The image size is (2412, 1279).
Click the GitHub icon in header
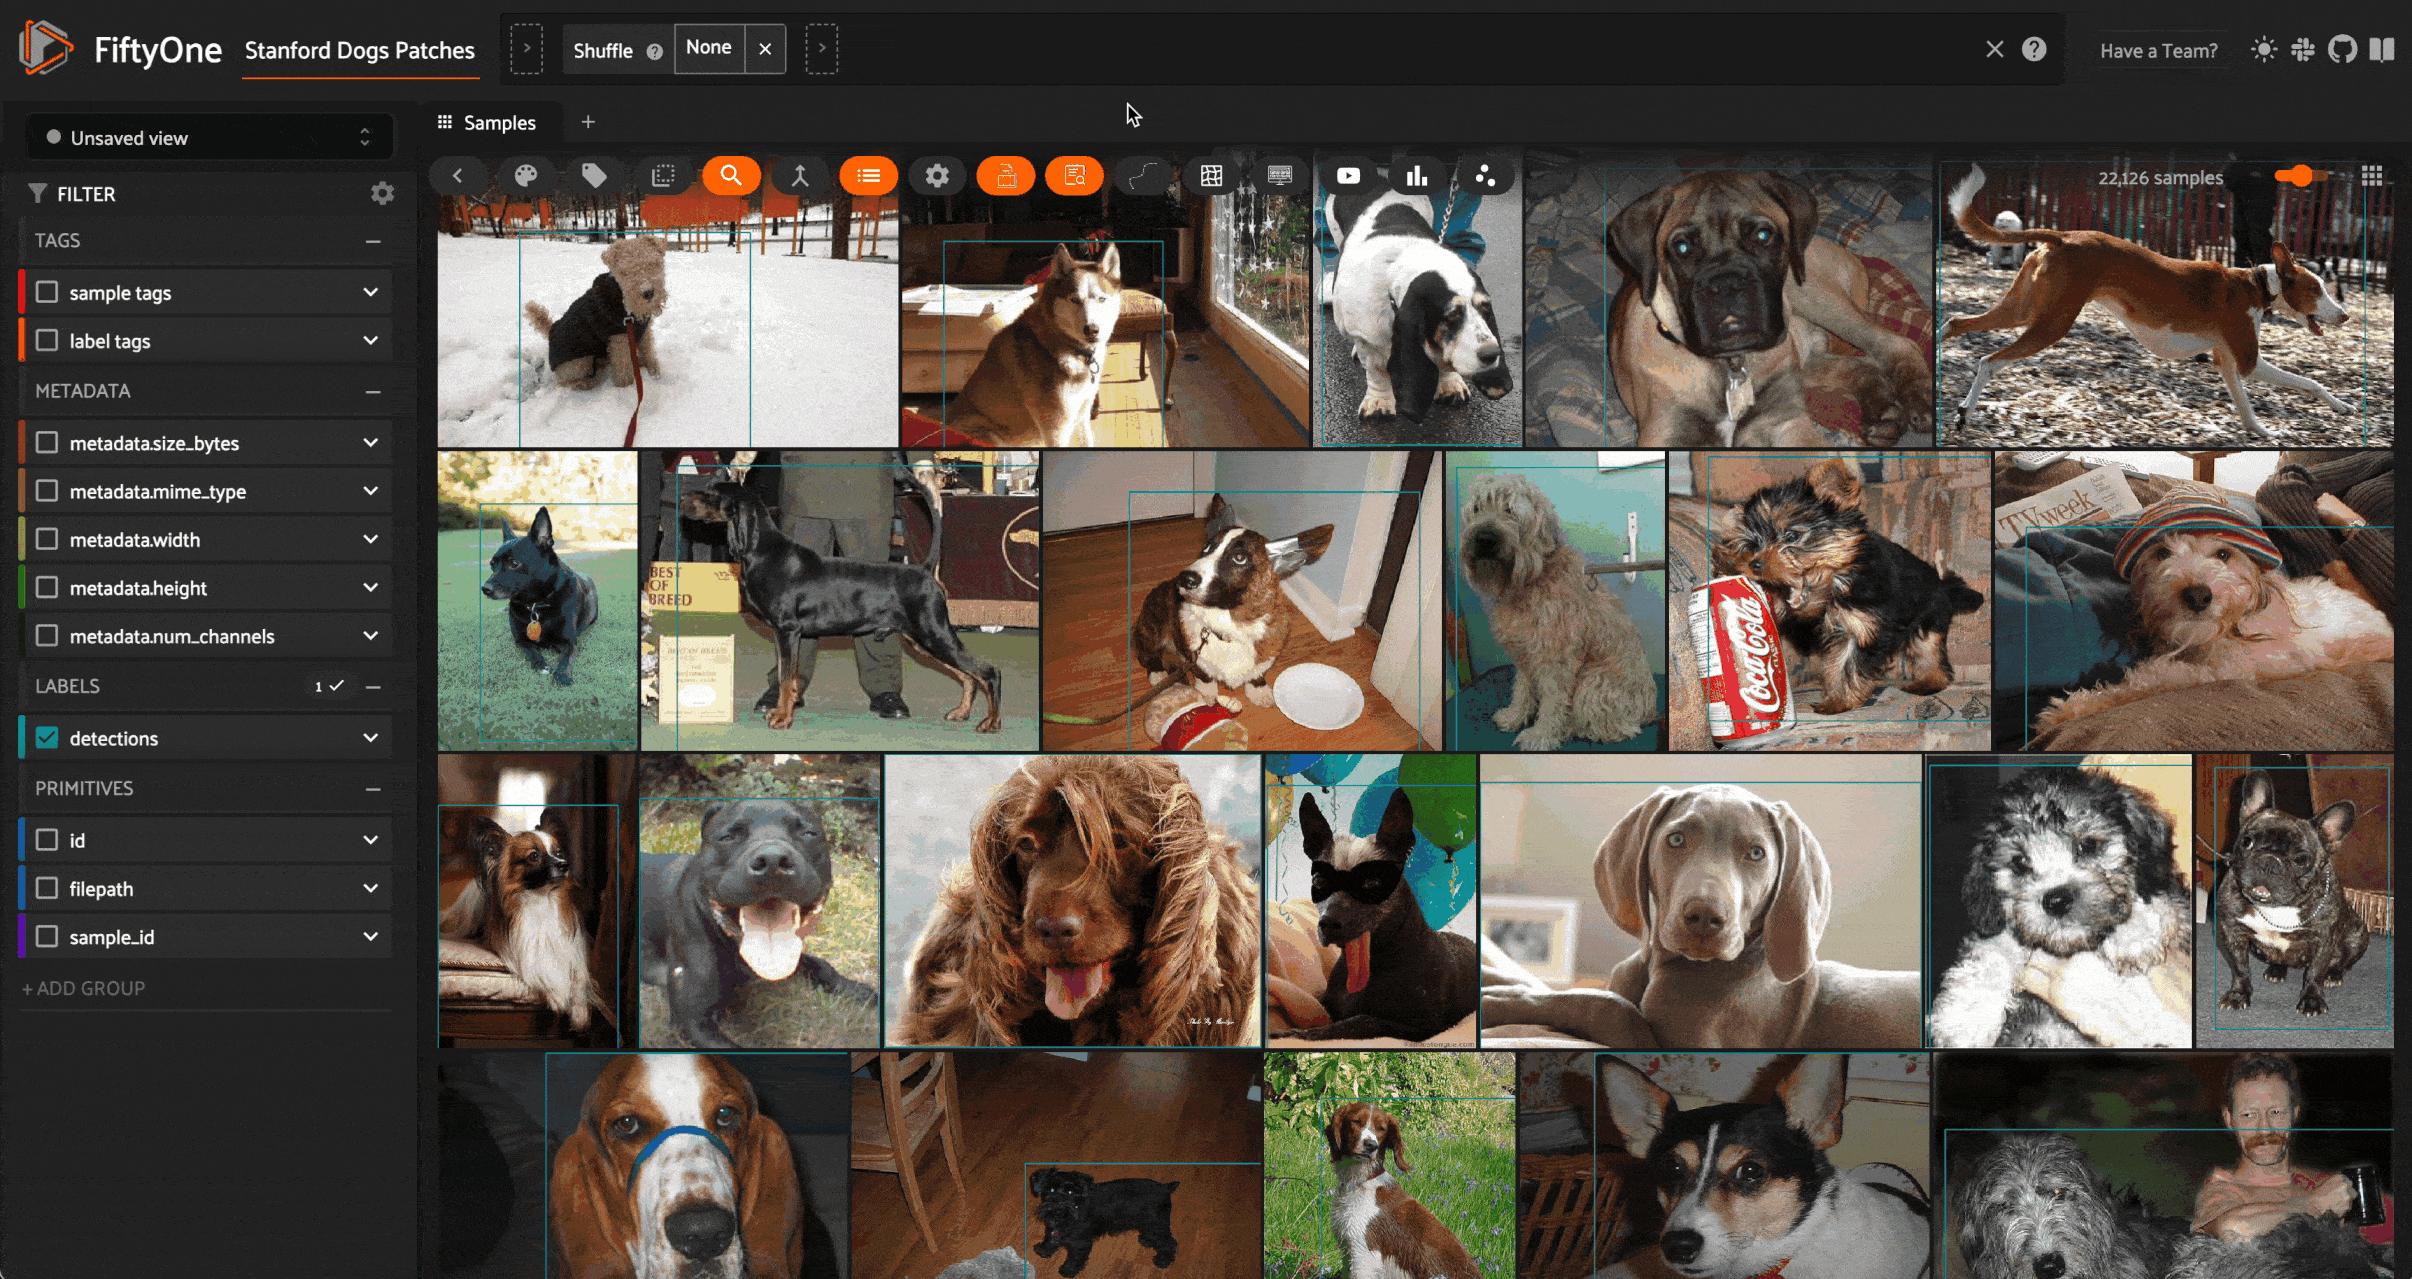tap(2342, 50)
